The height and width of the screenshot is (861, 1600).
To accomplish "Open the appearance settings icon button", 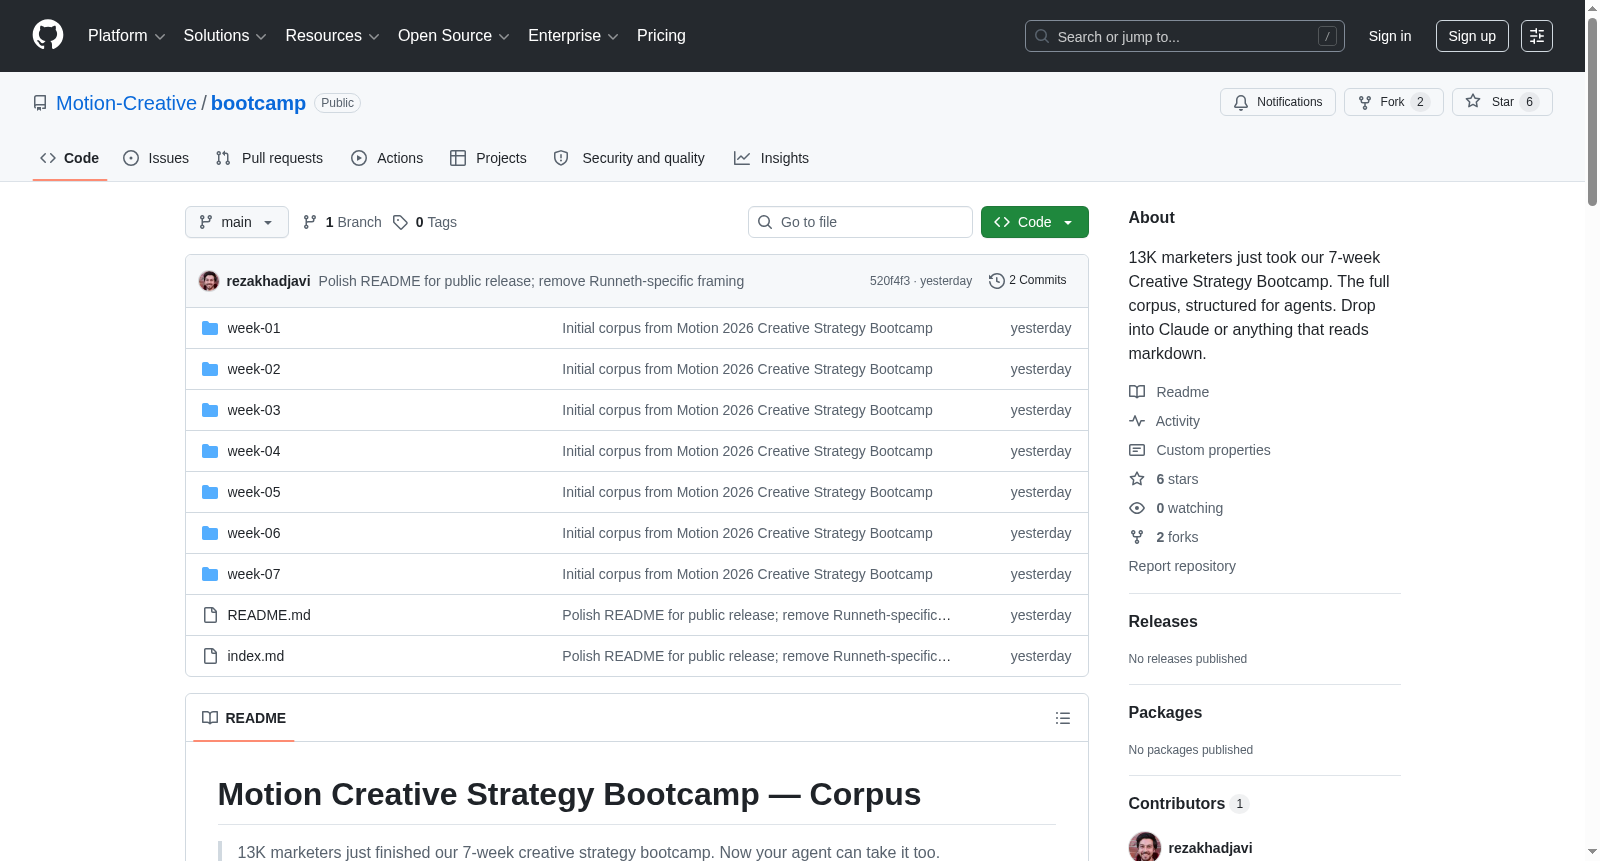I will click(x=1537, y=36).
